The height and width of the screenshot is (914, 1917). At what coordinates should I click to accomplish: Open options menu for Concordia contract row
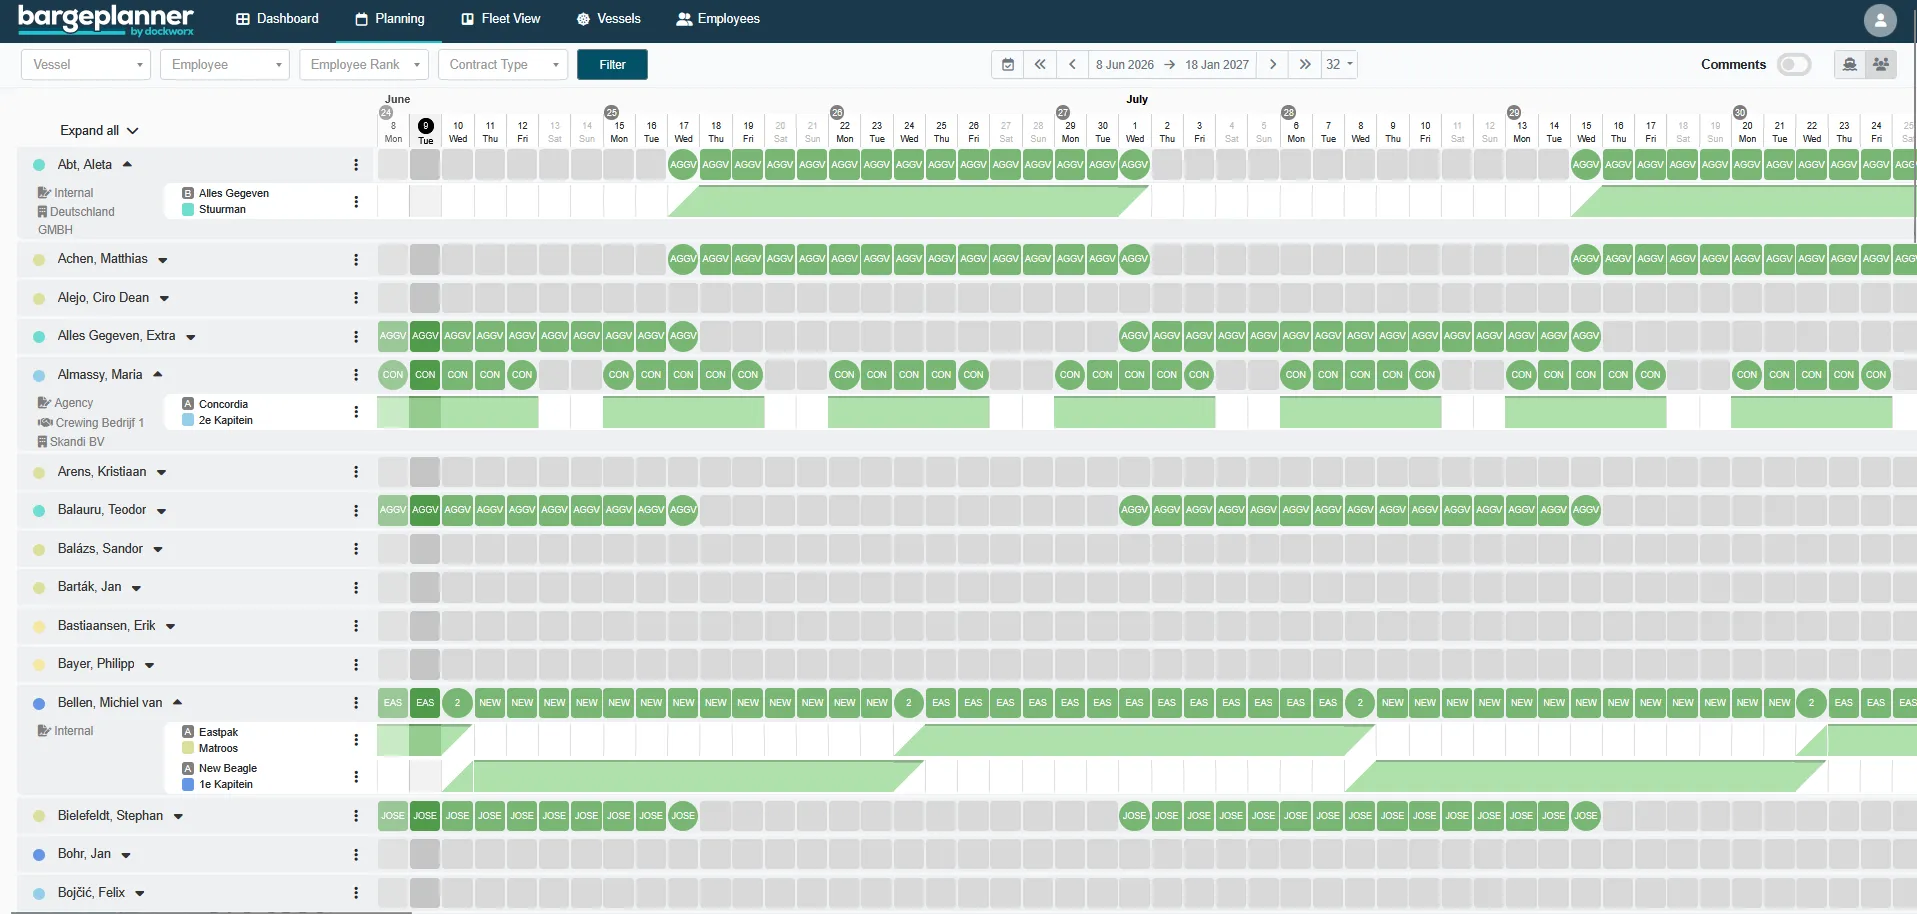[356, 412]
